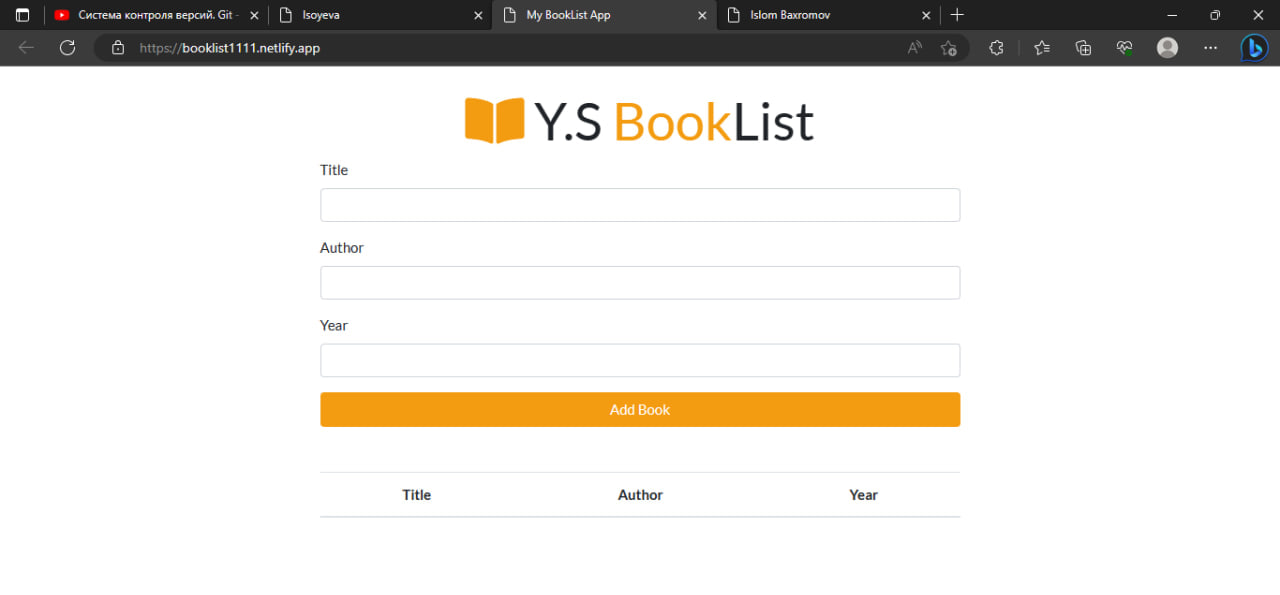Open browser essentials heart icon
Image resolution: width=1280 pixels, height=595 pixels.
pyautogui.click(x=1125, y=47)
